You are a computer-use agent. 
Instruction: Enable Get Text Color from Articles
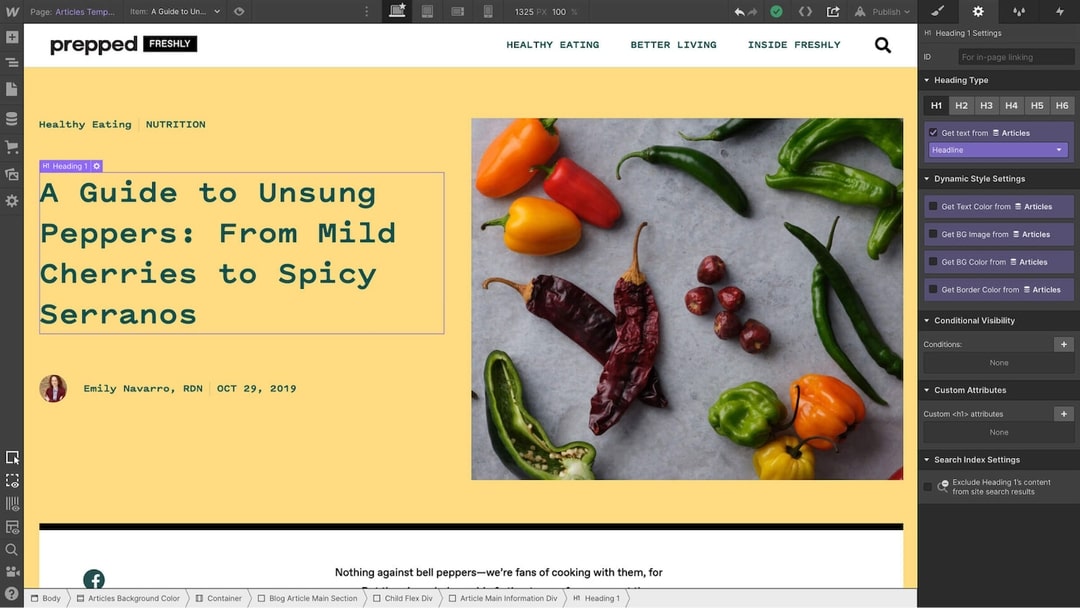coord(933,207)
